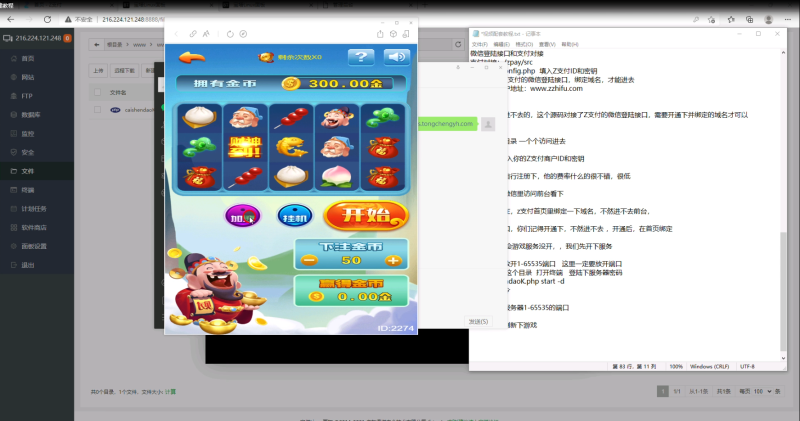Viewport: 800px width, 421px height.
Task: Increase bet with the plus button
Action: 393,261
